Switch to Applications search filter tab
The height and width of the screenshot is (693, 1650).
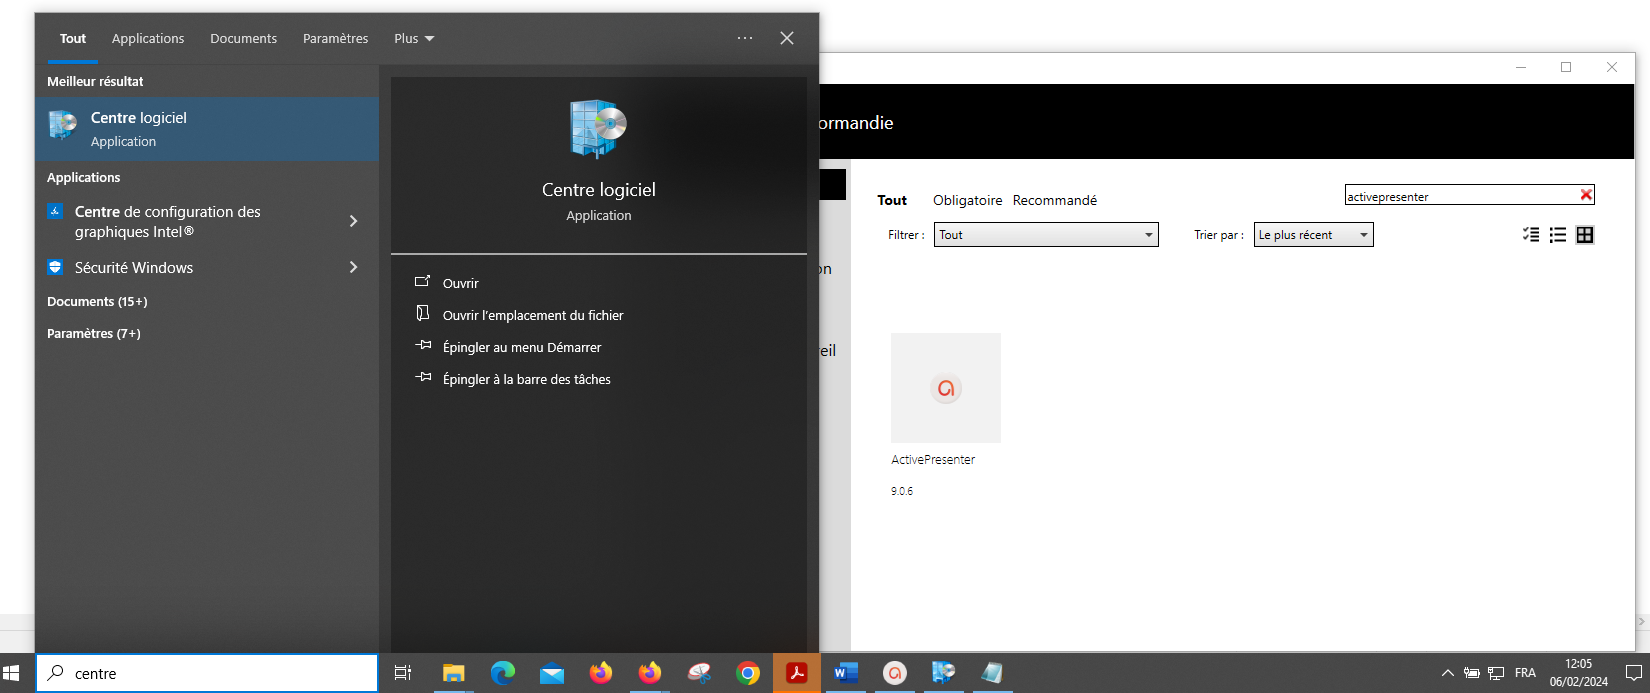click(x=148, y=39)
